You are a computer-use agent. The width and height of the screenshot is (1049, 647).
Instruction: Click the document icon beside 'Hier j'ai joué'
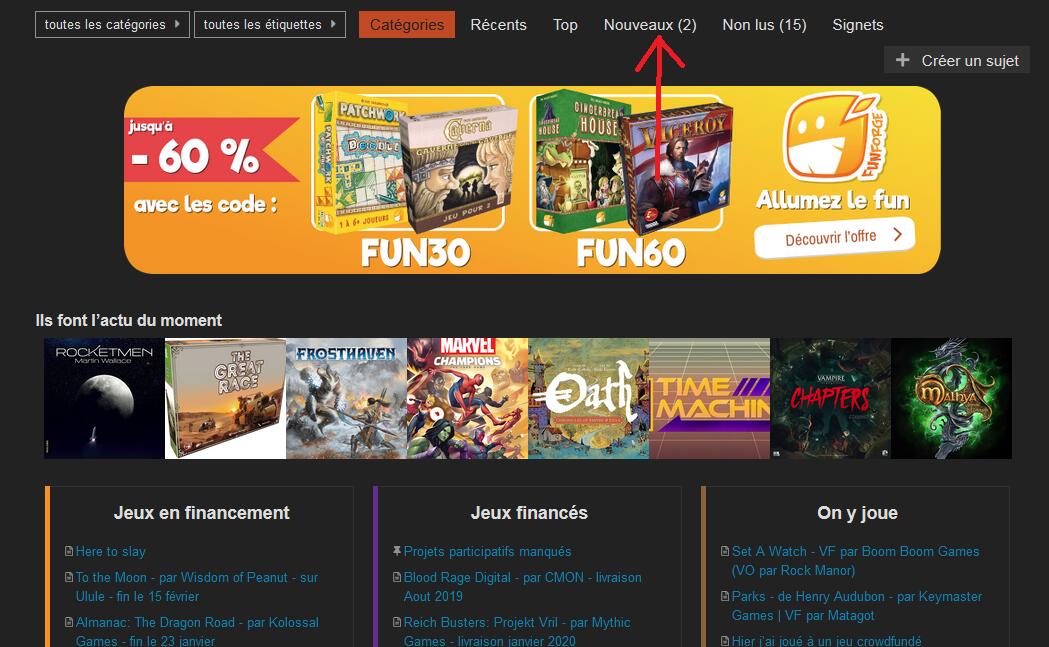(x=725, y=641)
